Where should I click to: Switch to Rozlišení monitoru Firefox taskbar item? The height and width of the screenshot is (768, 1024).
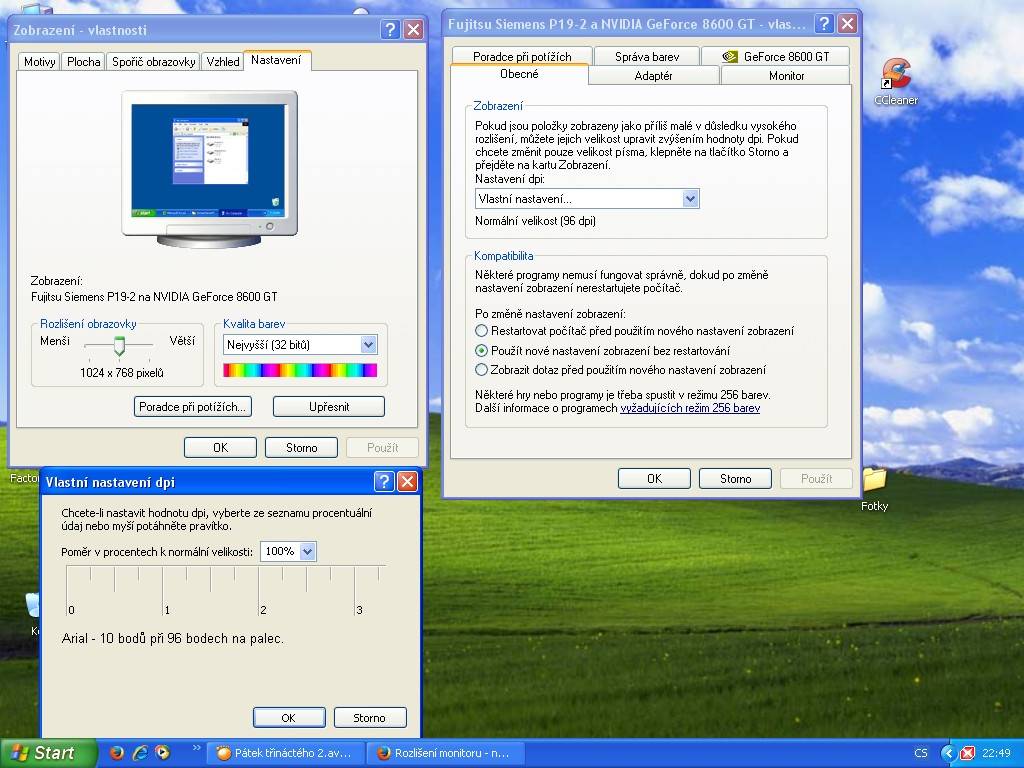445,753
